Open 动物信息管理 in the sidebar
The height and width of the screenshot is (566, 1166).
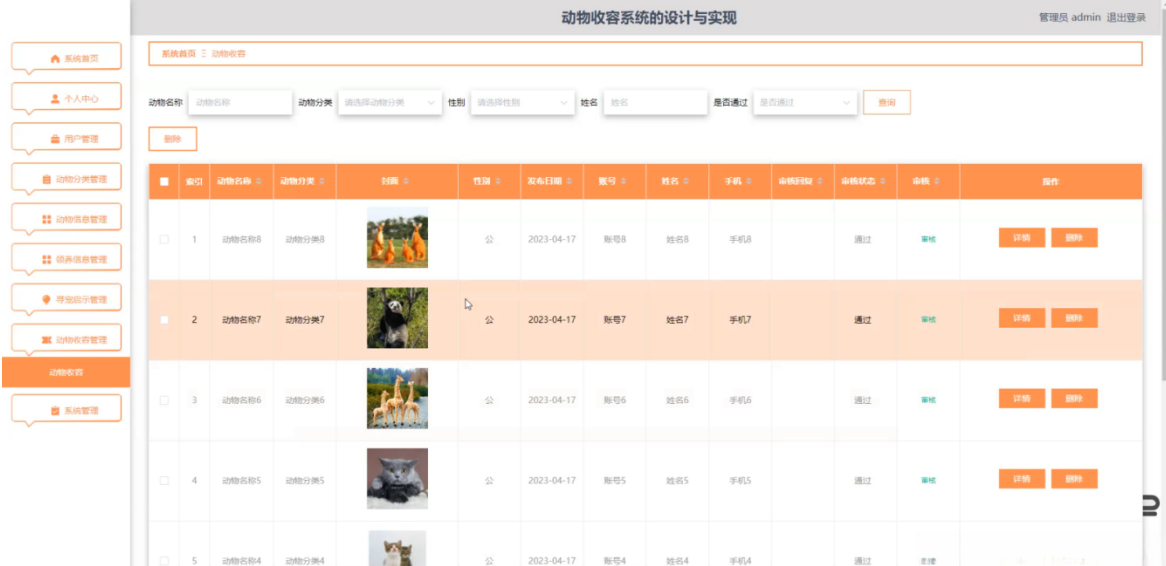coord(66,219)
